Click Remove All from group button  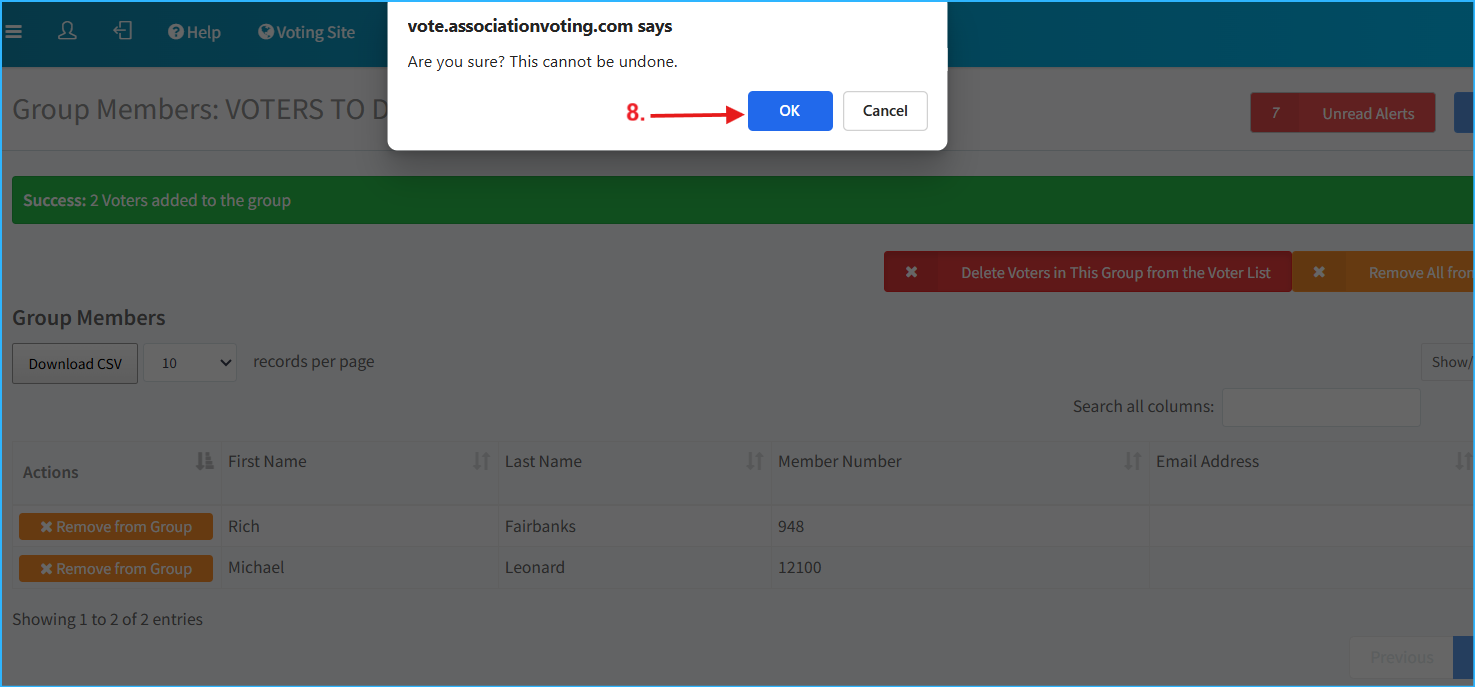click(x=1390, y=272)
